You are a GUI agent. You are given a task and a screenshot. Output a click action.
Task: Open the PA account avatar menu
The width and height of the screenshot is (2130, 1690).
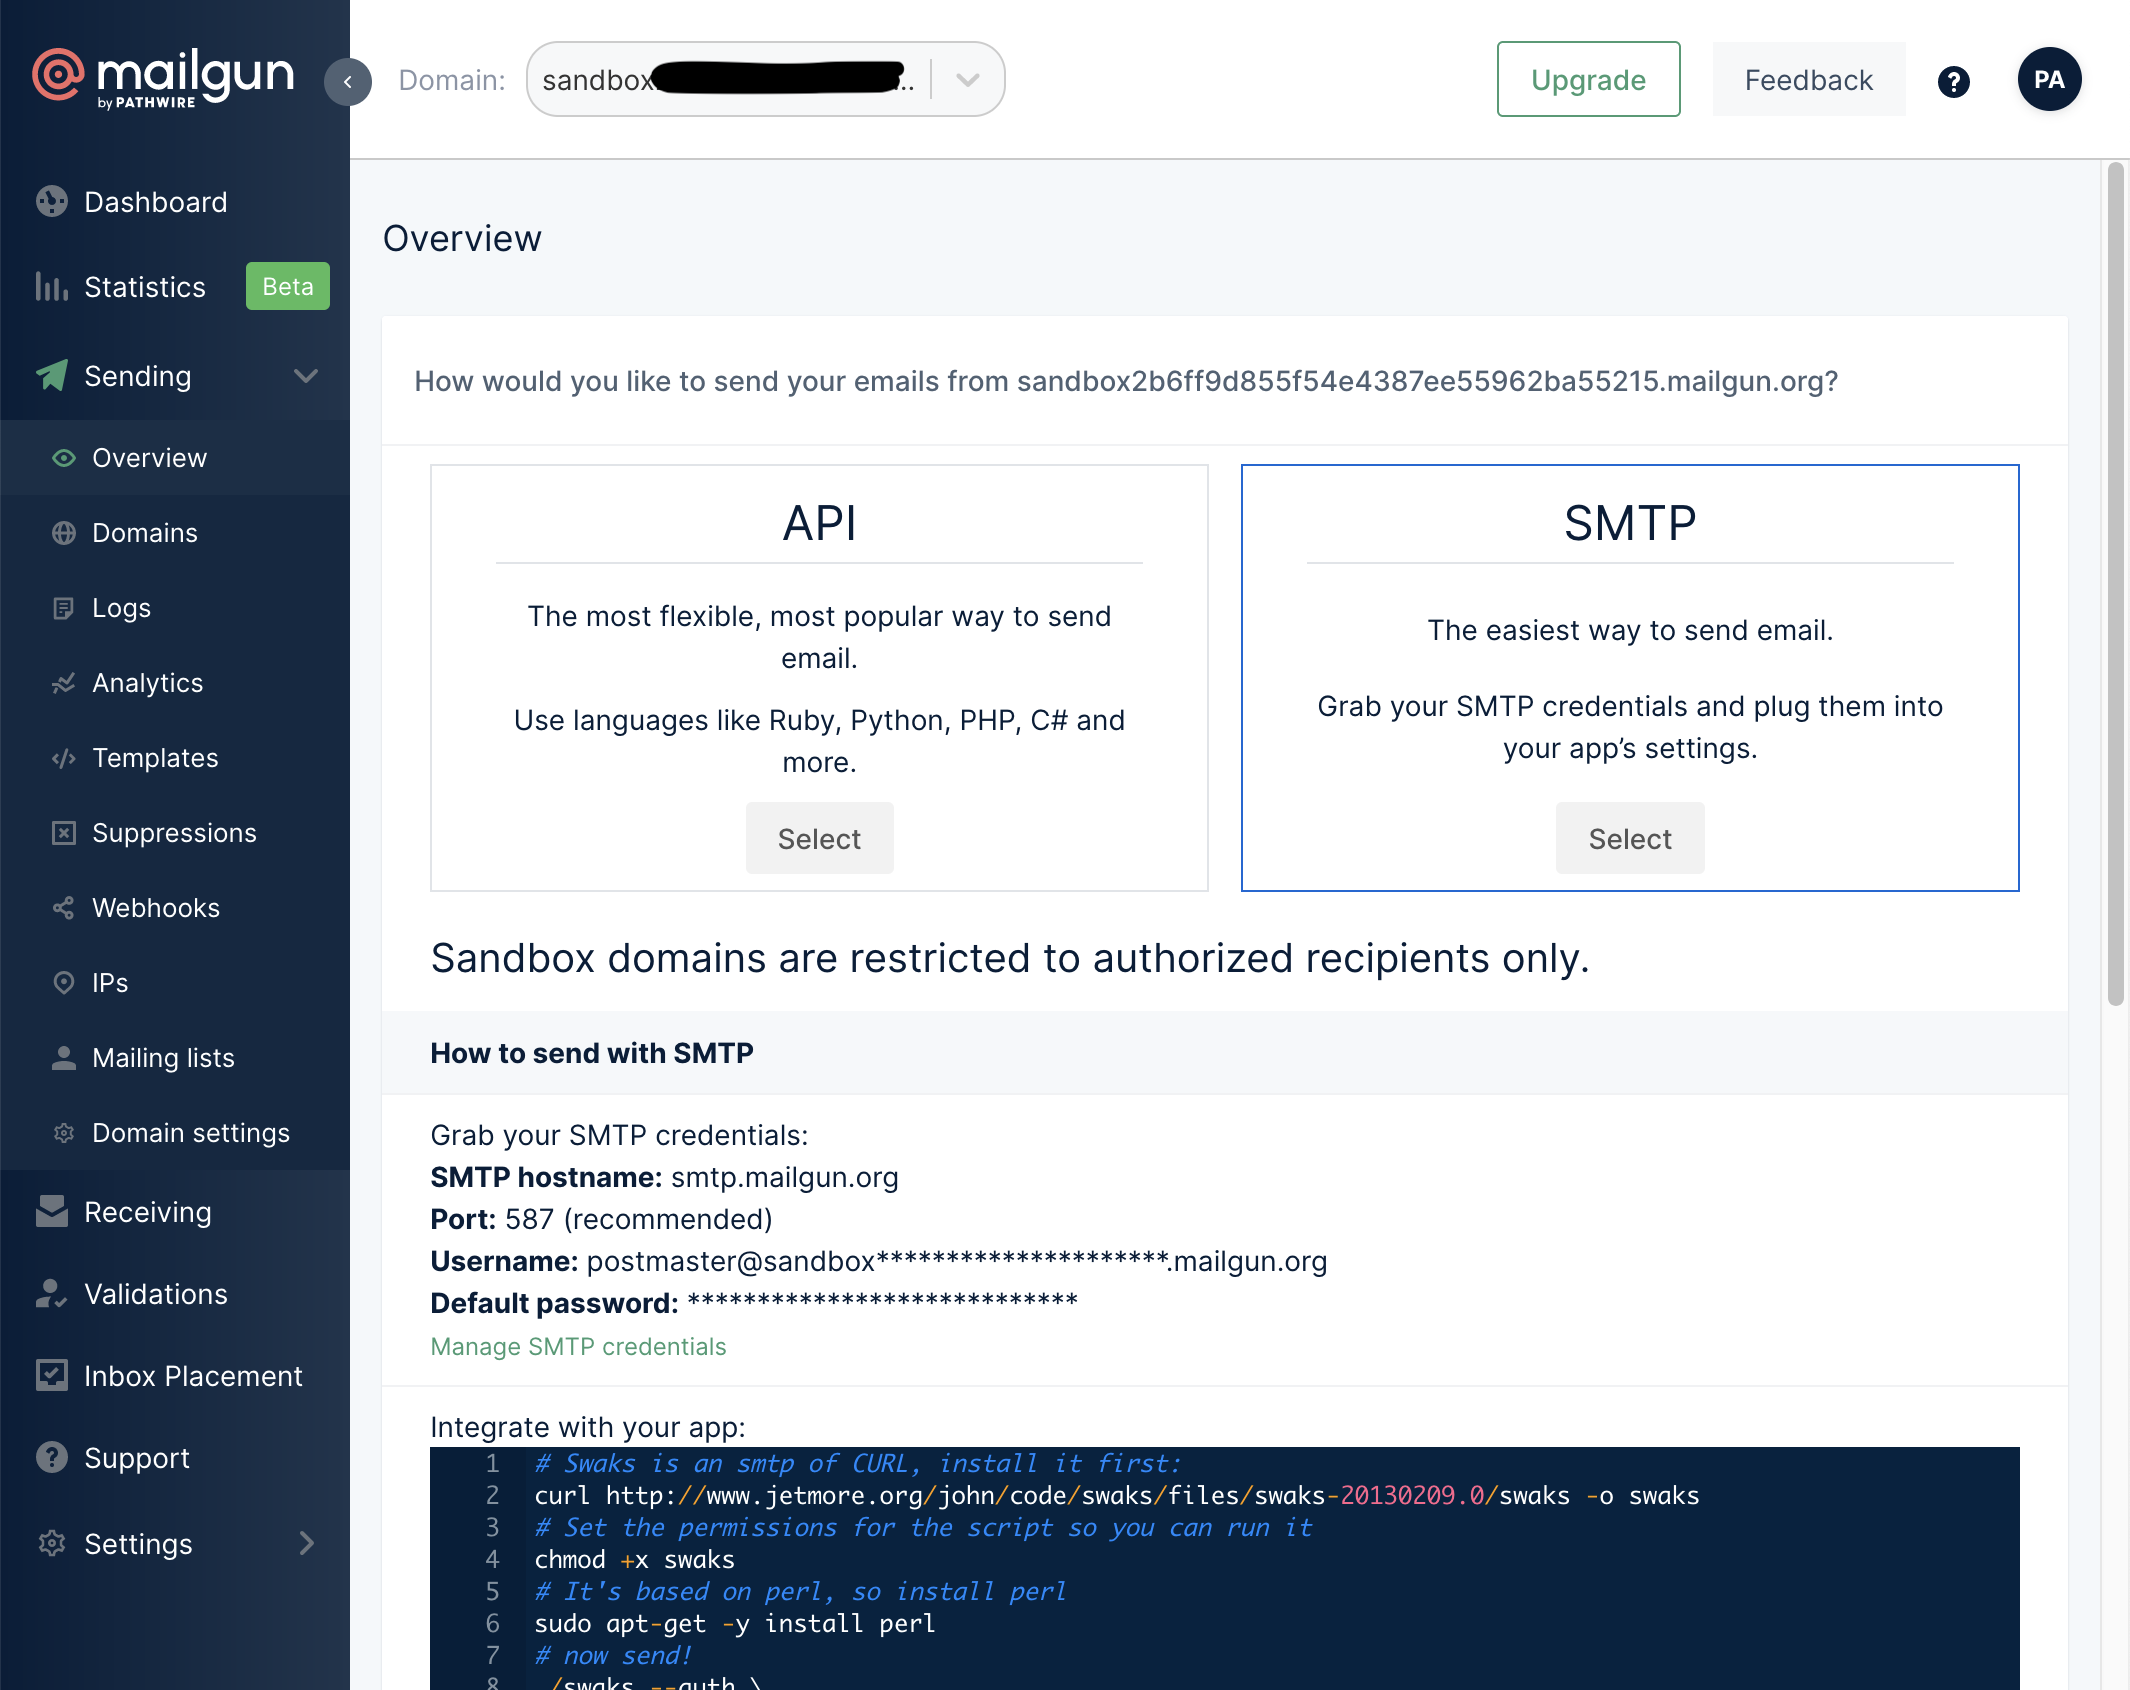(x=2049, y=78)
